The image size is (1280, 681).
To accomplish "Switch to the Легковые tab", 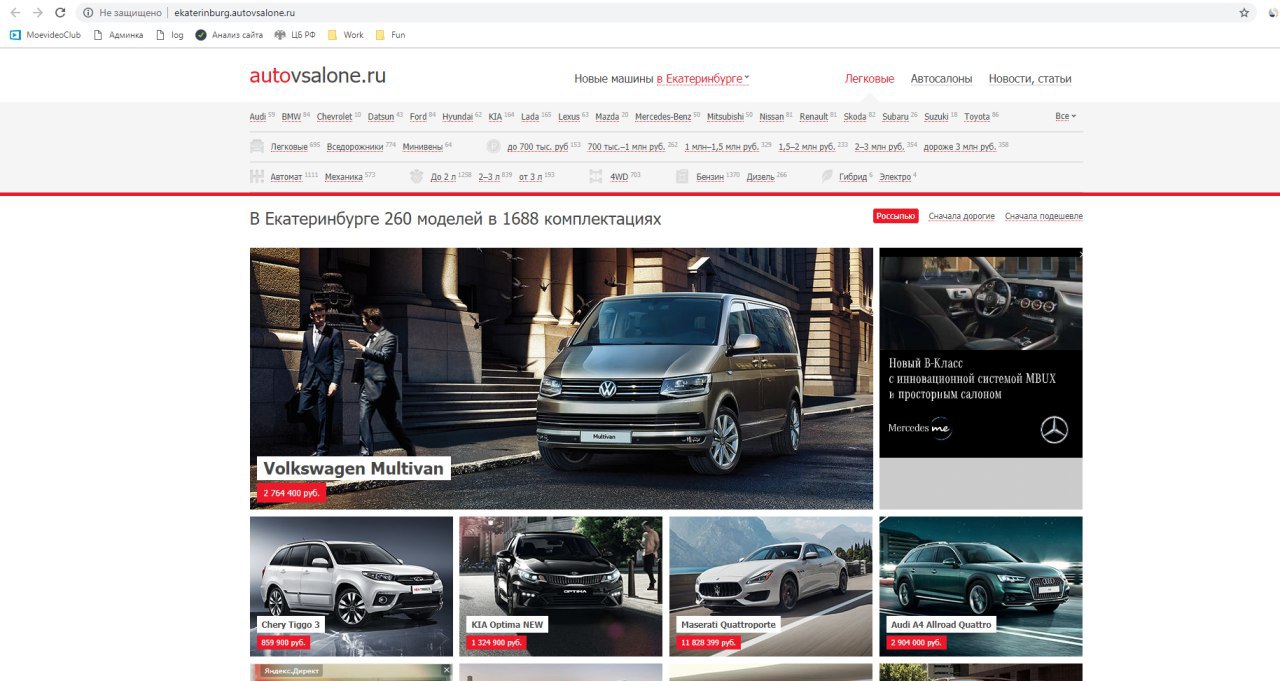I will coord(869,79).
